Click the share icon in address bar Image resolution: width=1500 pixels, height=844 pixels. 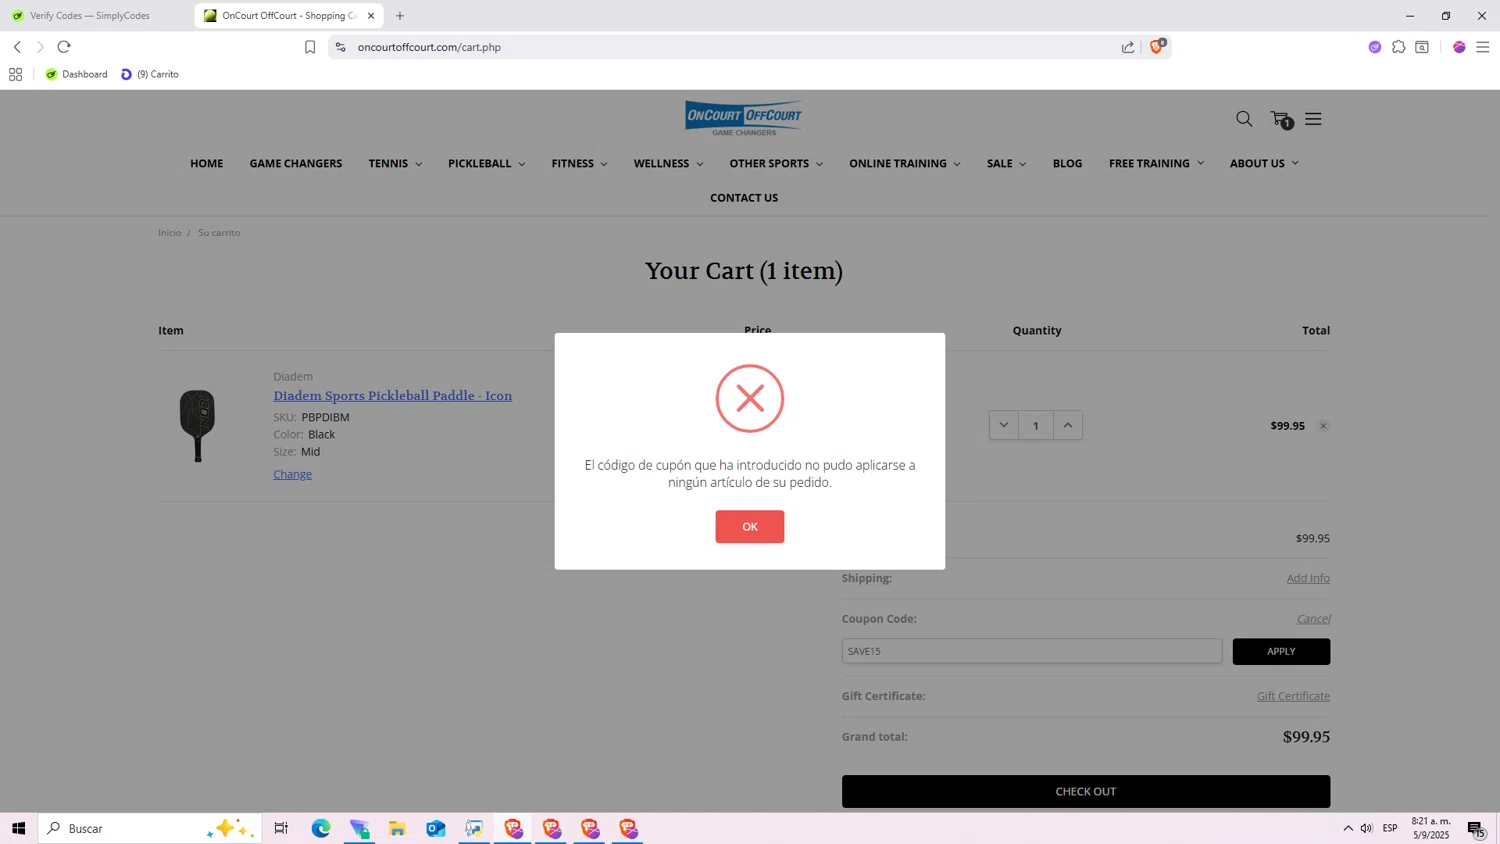click(x=1128, y=47)
